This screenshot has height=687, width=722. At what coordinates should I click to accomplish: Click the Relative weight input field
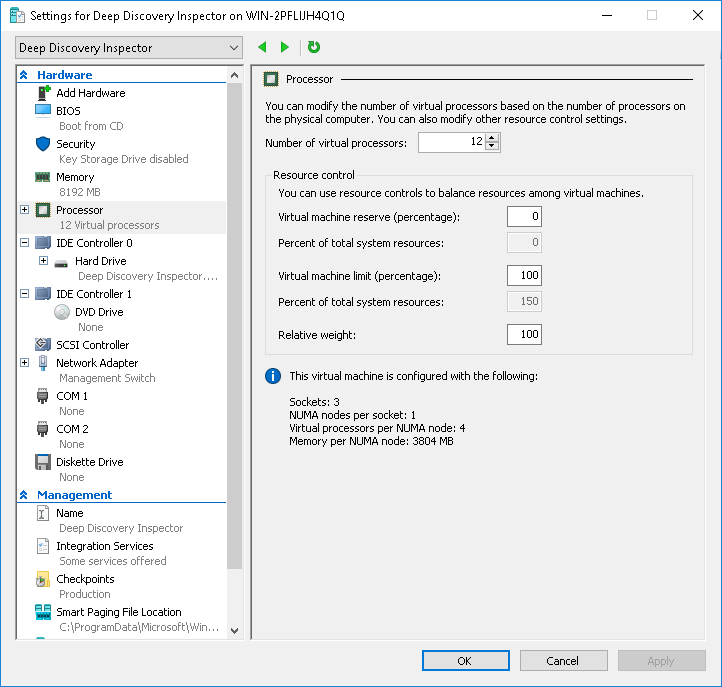[524, 334]
